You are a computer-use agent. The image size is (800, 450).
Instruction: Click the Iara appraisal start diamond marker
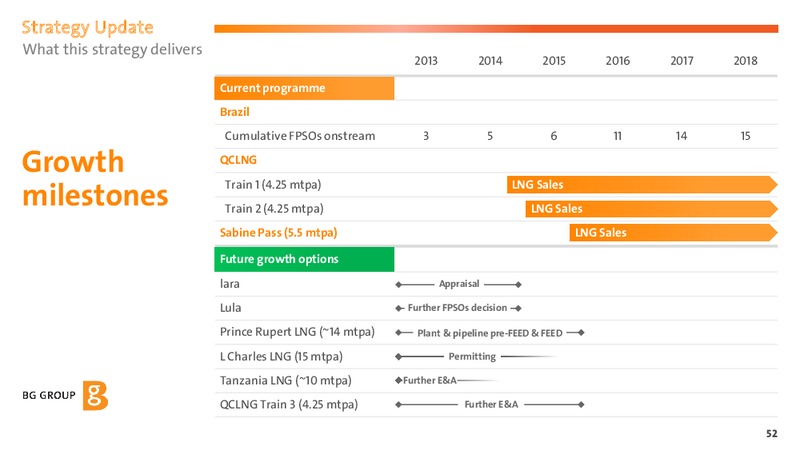(x=398, y=284)
